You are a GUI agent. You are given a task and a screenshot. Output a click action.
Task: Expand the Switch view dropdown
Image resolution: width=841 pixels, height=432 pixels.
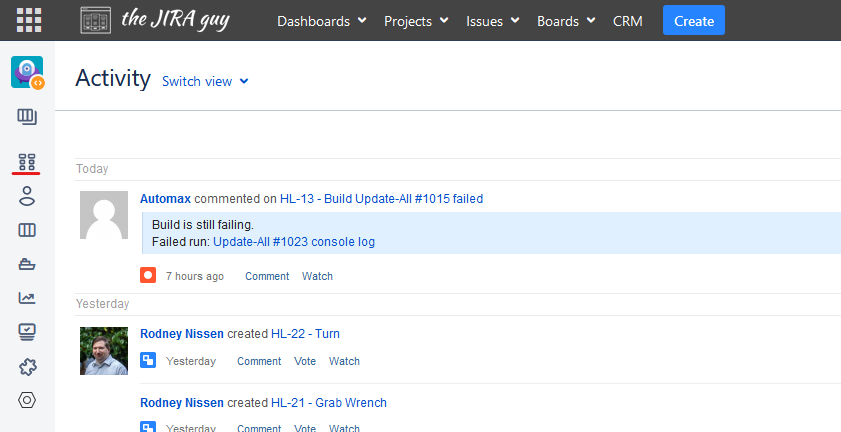tap(205, 81)
